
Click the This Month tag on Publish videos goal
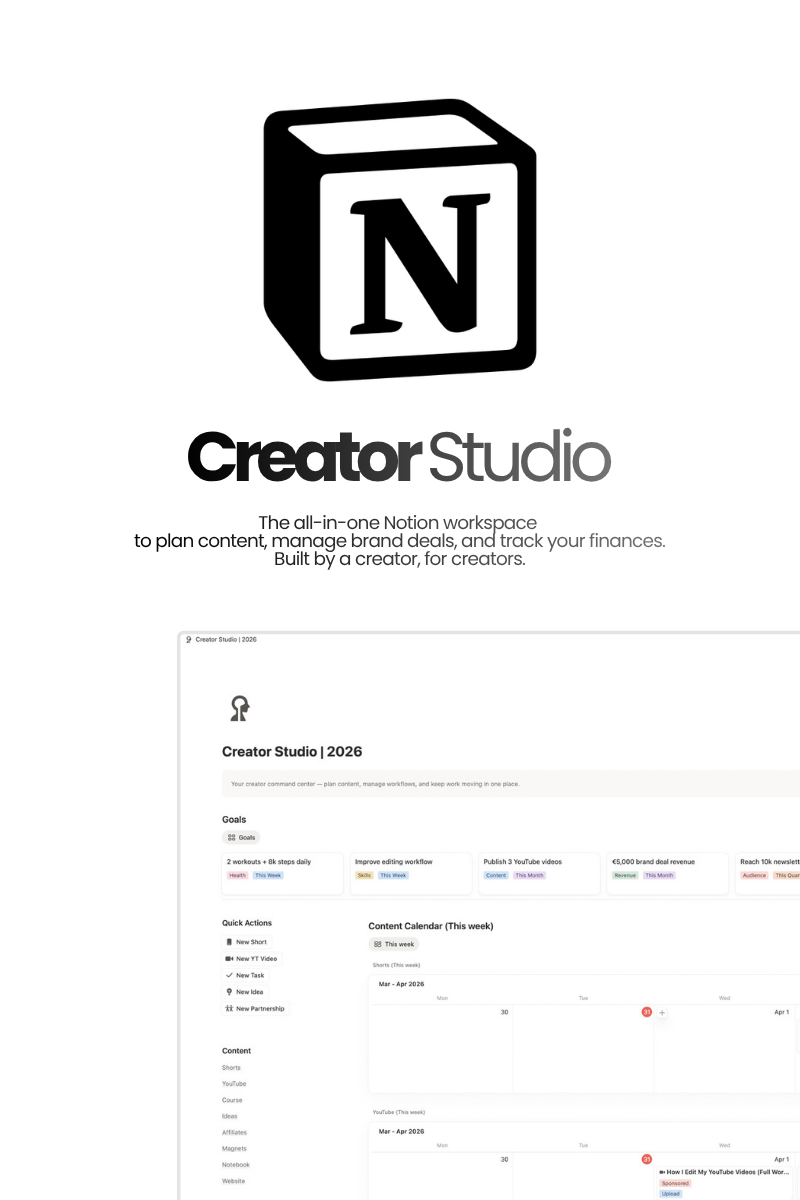[x=530, y=875]
